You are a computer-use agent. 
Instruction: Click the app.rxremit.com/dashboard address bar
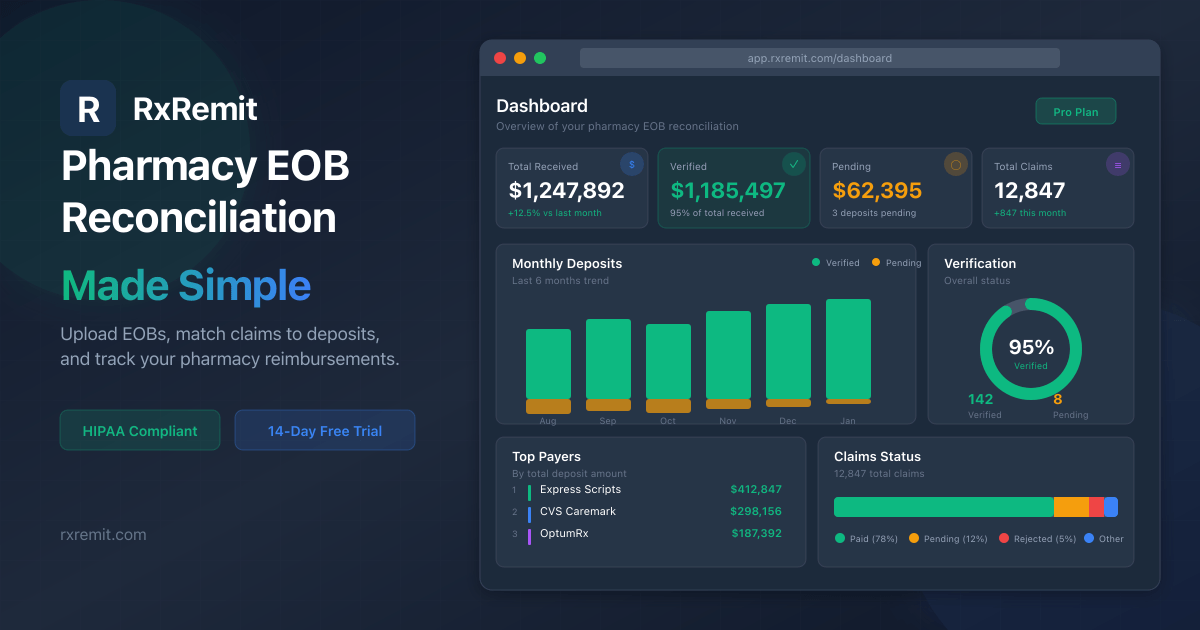[x=820, y=58]
